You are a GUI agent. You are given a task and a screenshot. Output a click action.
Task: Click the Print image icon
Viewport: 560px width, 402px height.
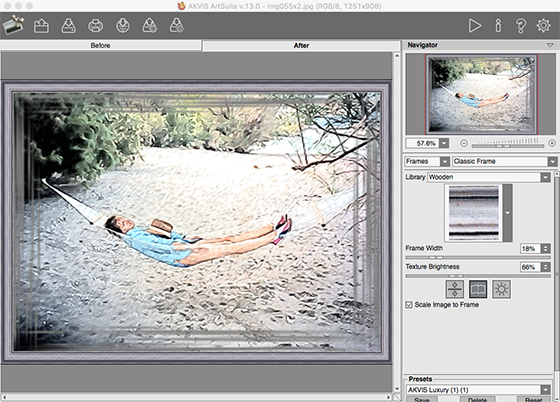coord(95,26)
